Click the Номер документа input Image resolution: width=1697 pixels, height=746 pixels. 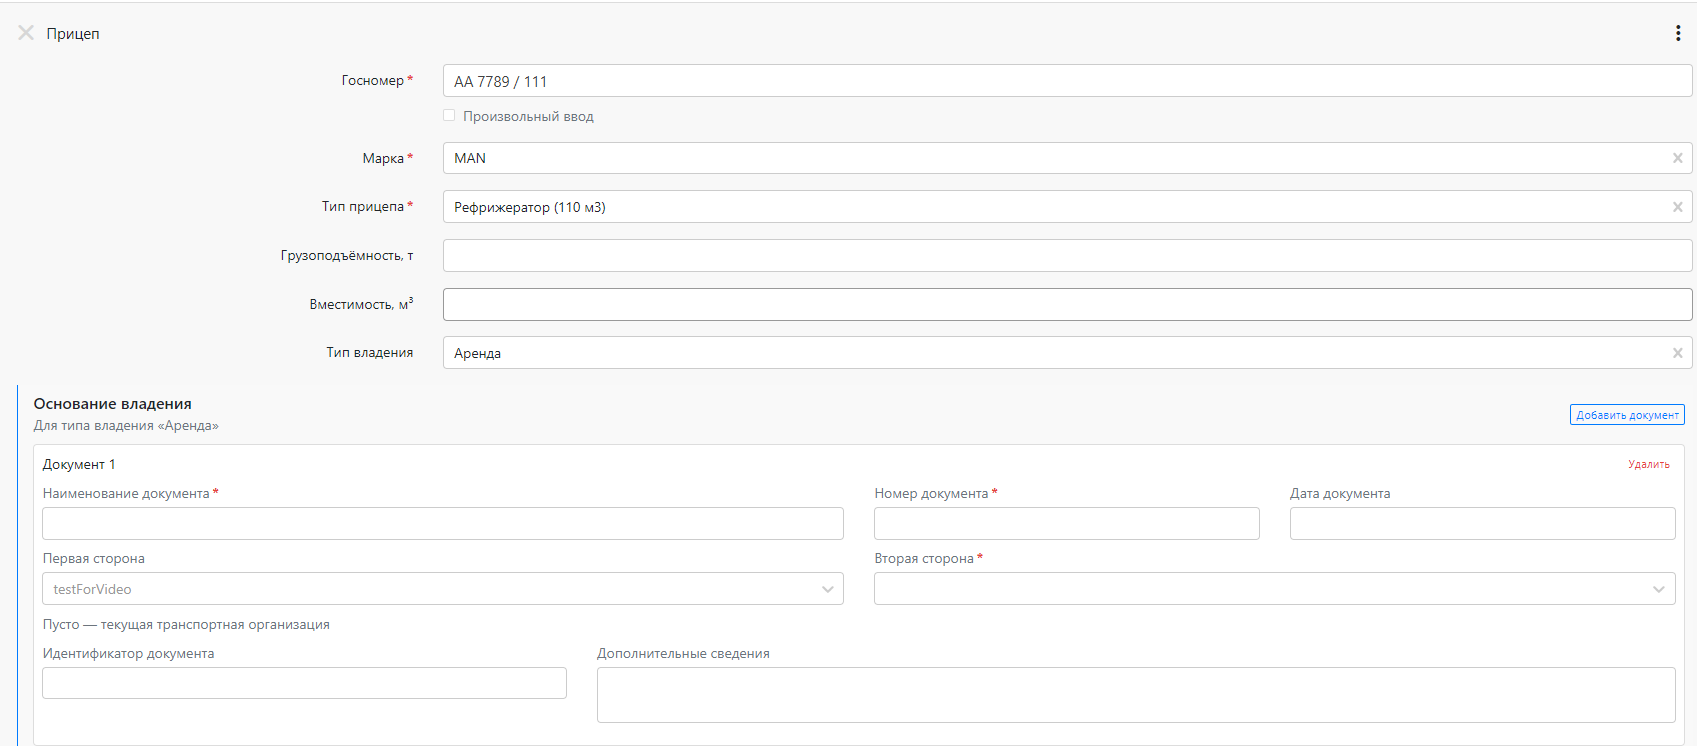click(1067, 524)
